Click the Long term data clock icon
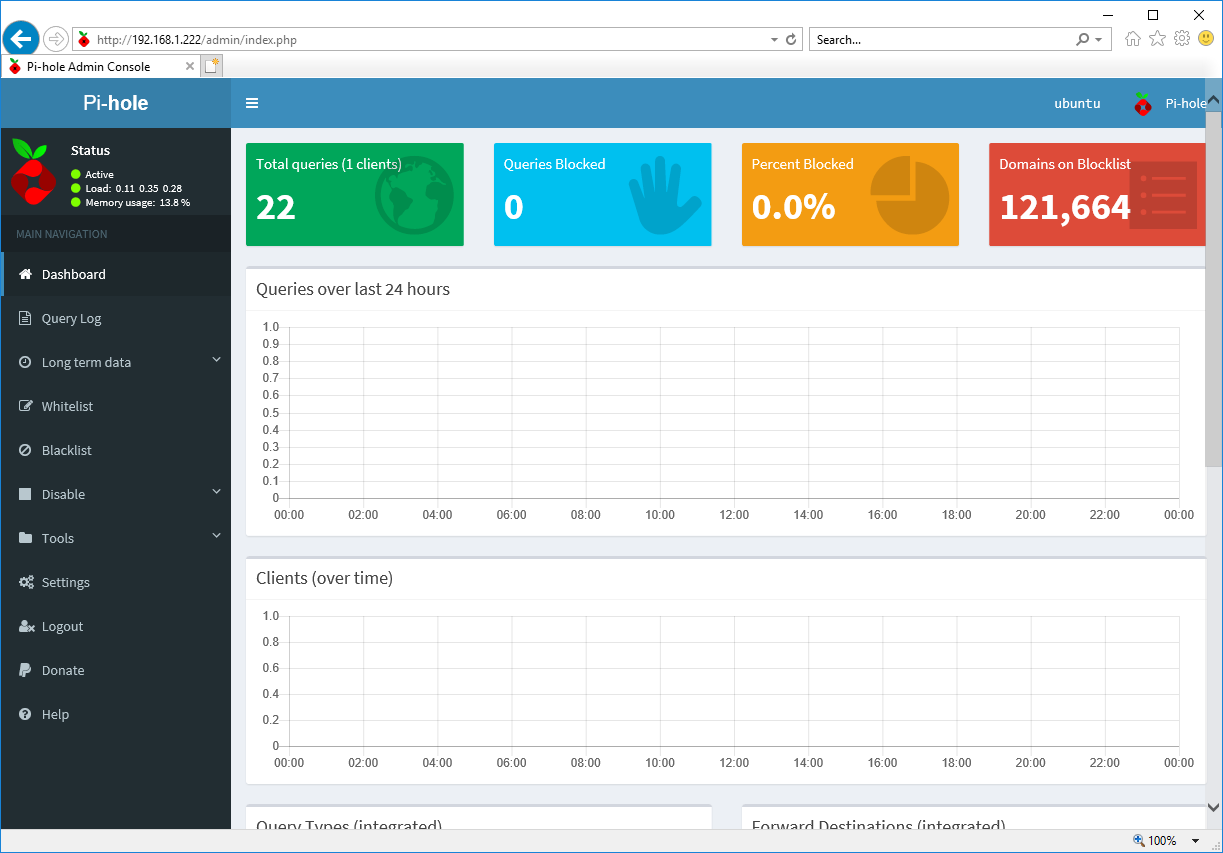The width and height of the screenshot is (1223, 853). (x=25, y=362)
